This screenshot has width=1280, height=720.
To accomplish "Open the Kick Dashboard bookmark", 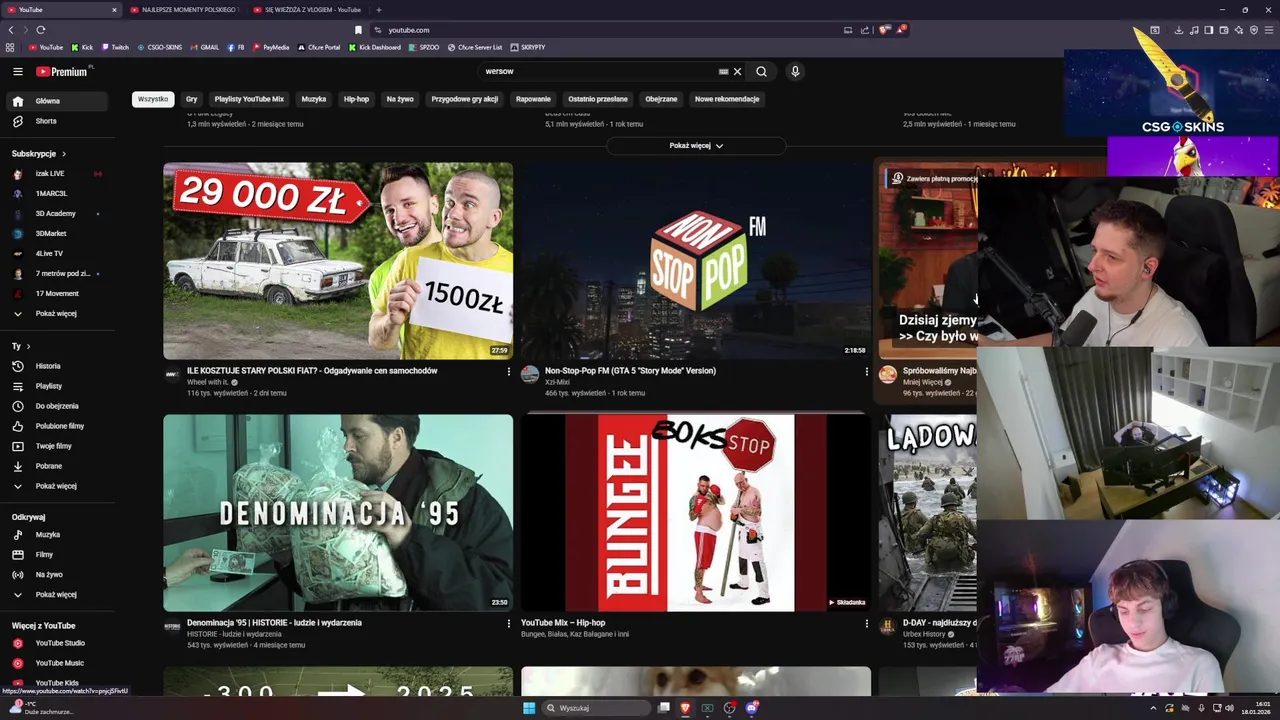I will pyautogui.click(x=374, y=47).
